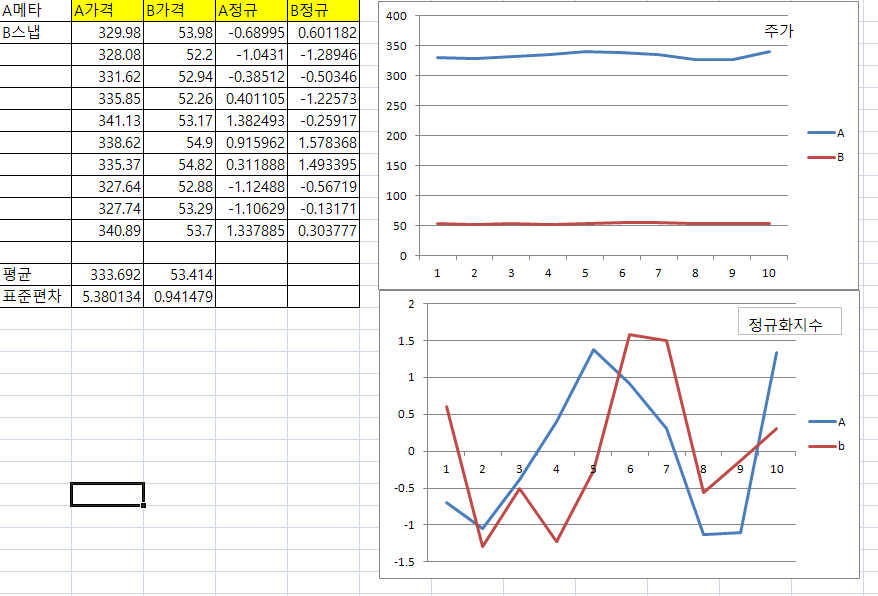The image size is (878, 596).
Task: Select cell with value 0.311888
Action: point(251,165)
